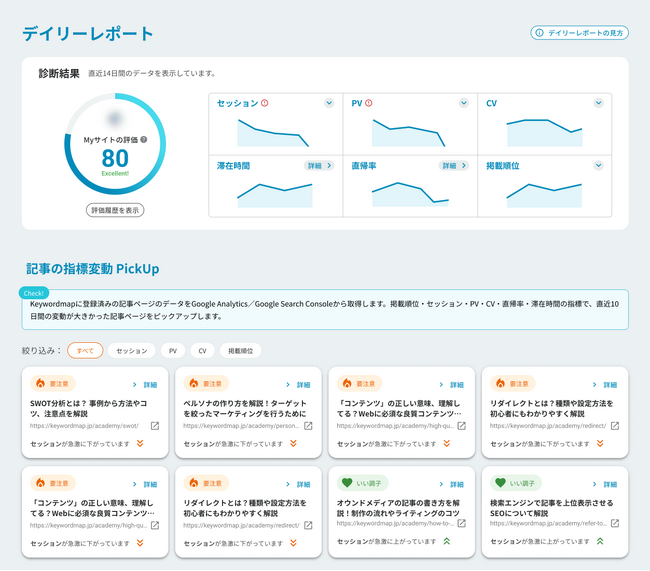The image size is (650, 571).
Task: Click external link icon for second-row high-qu URL
Action: pos(155,525)
